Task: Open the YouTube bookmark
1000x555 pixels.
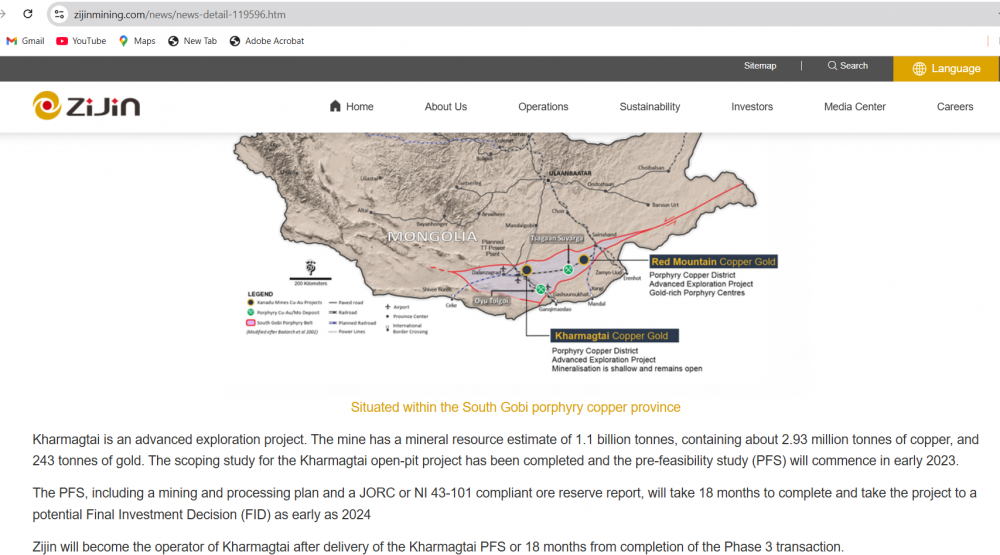Action: pos(81,41)
